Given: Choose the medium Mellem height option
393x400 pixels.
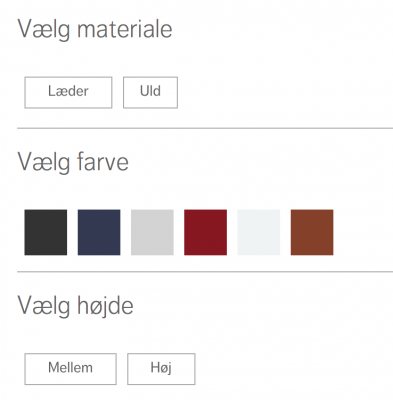Looking at the screenshot, I should point(70,369).
